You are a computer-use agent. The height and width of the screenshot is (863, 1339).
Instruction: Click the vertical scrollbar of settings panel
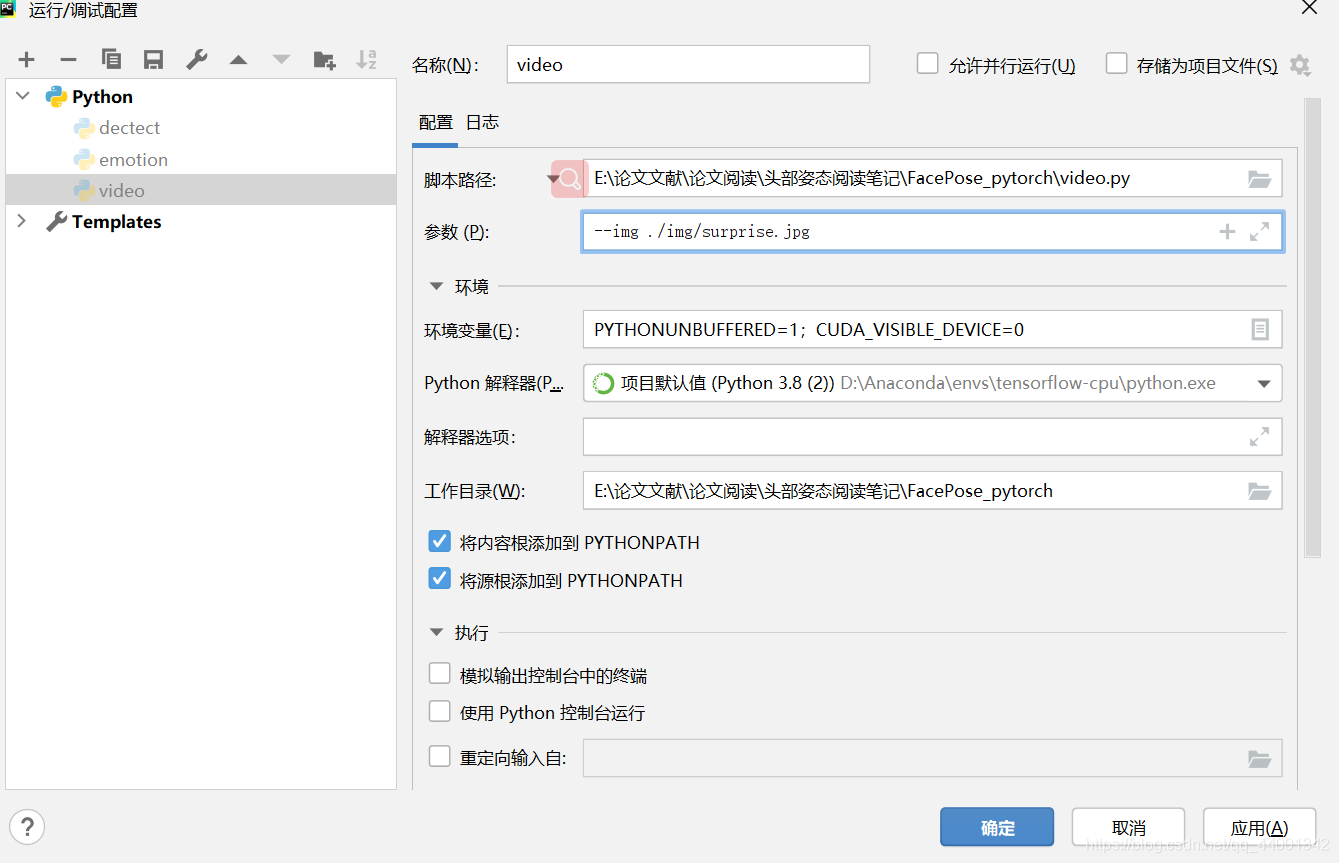tap(1313, 327)
